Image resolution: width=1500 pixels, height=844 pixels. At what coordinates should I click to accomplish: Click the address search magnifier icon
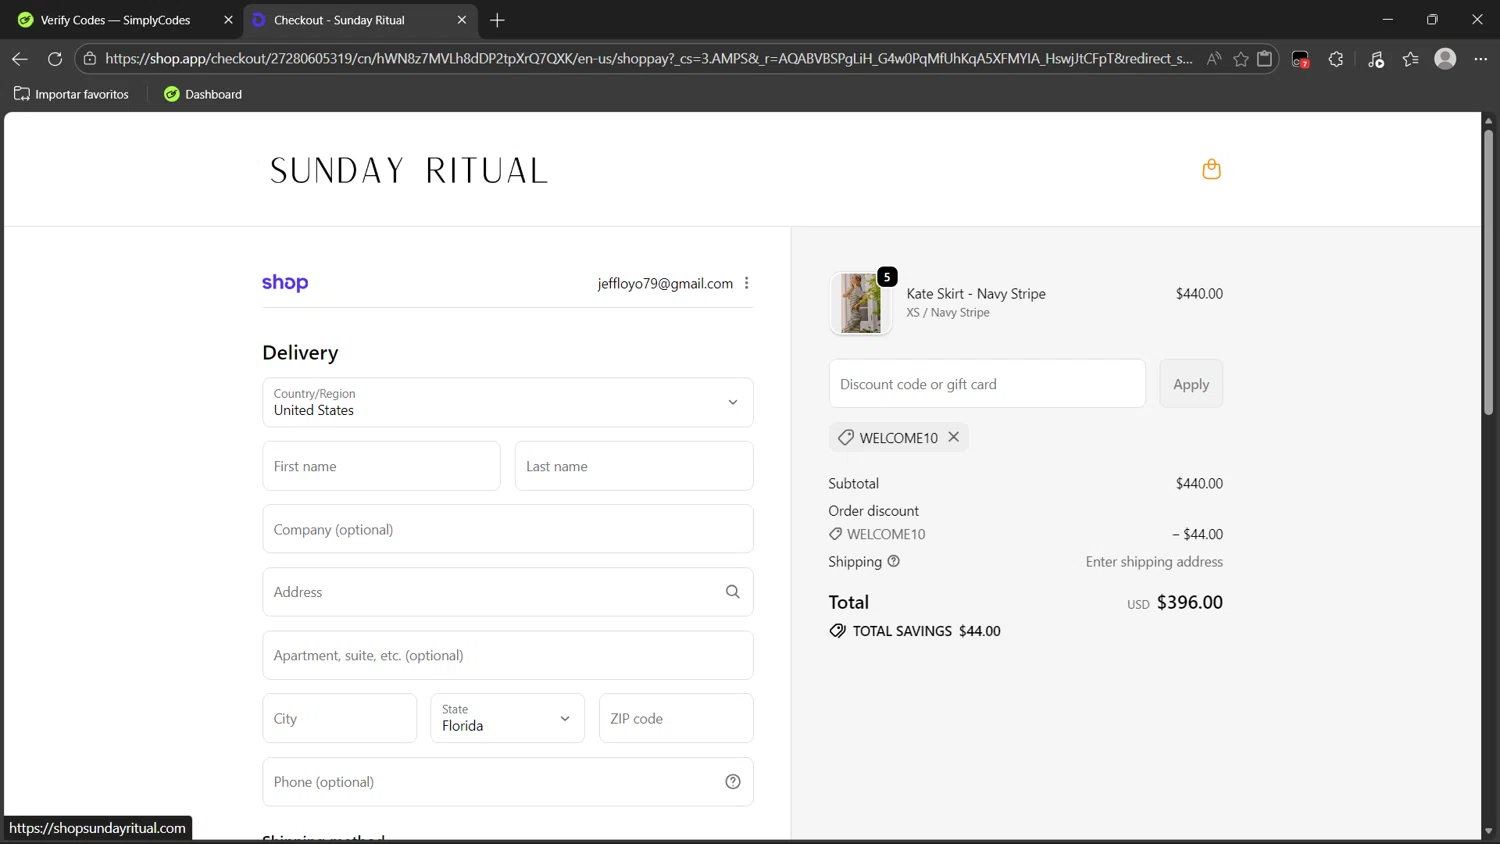[x=733, y=592]
